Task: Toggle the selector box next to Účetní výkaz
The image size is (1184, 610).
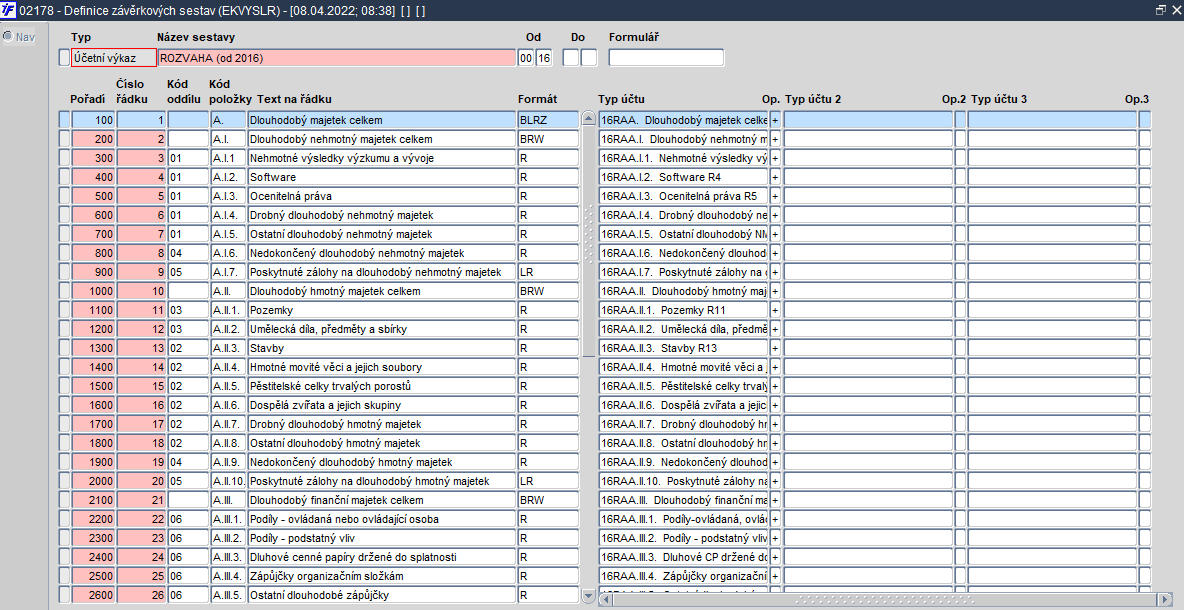Action: pyautogui.click(x=64, y=58)
